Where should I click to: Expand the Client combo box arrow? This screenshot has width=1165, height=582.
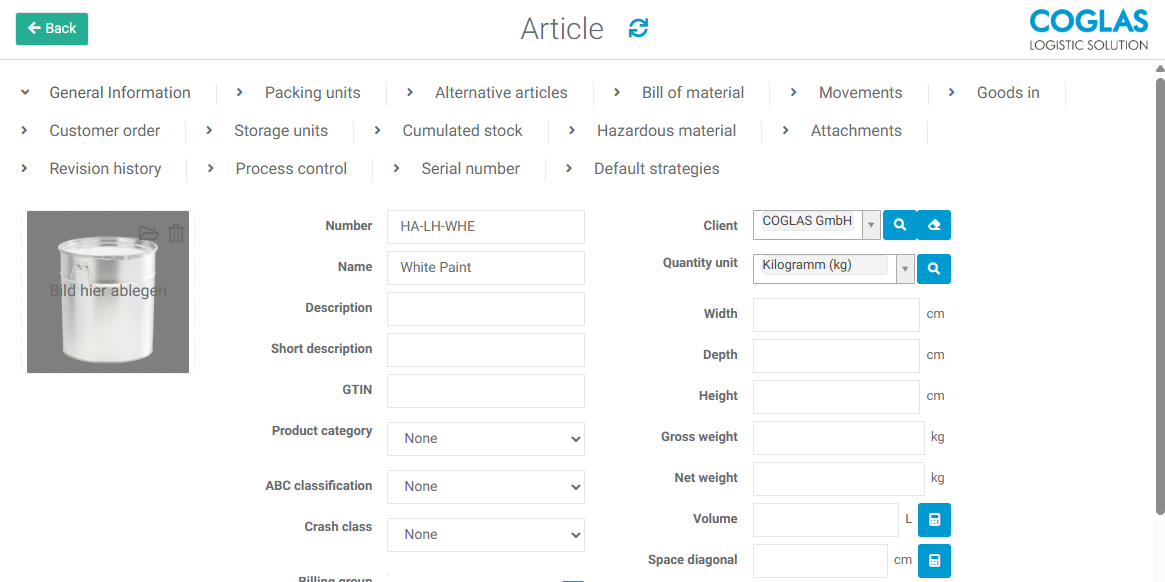[x=870, y=225]
